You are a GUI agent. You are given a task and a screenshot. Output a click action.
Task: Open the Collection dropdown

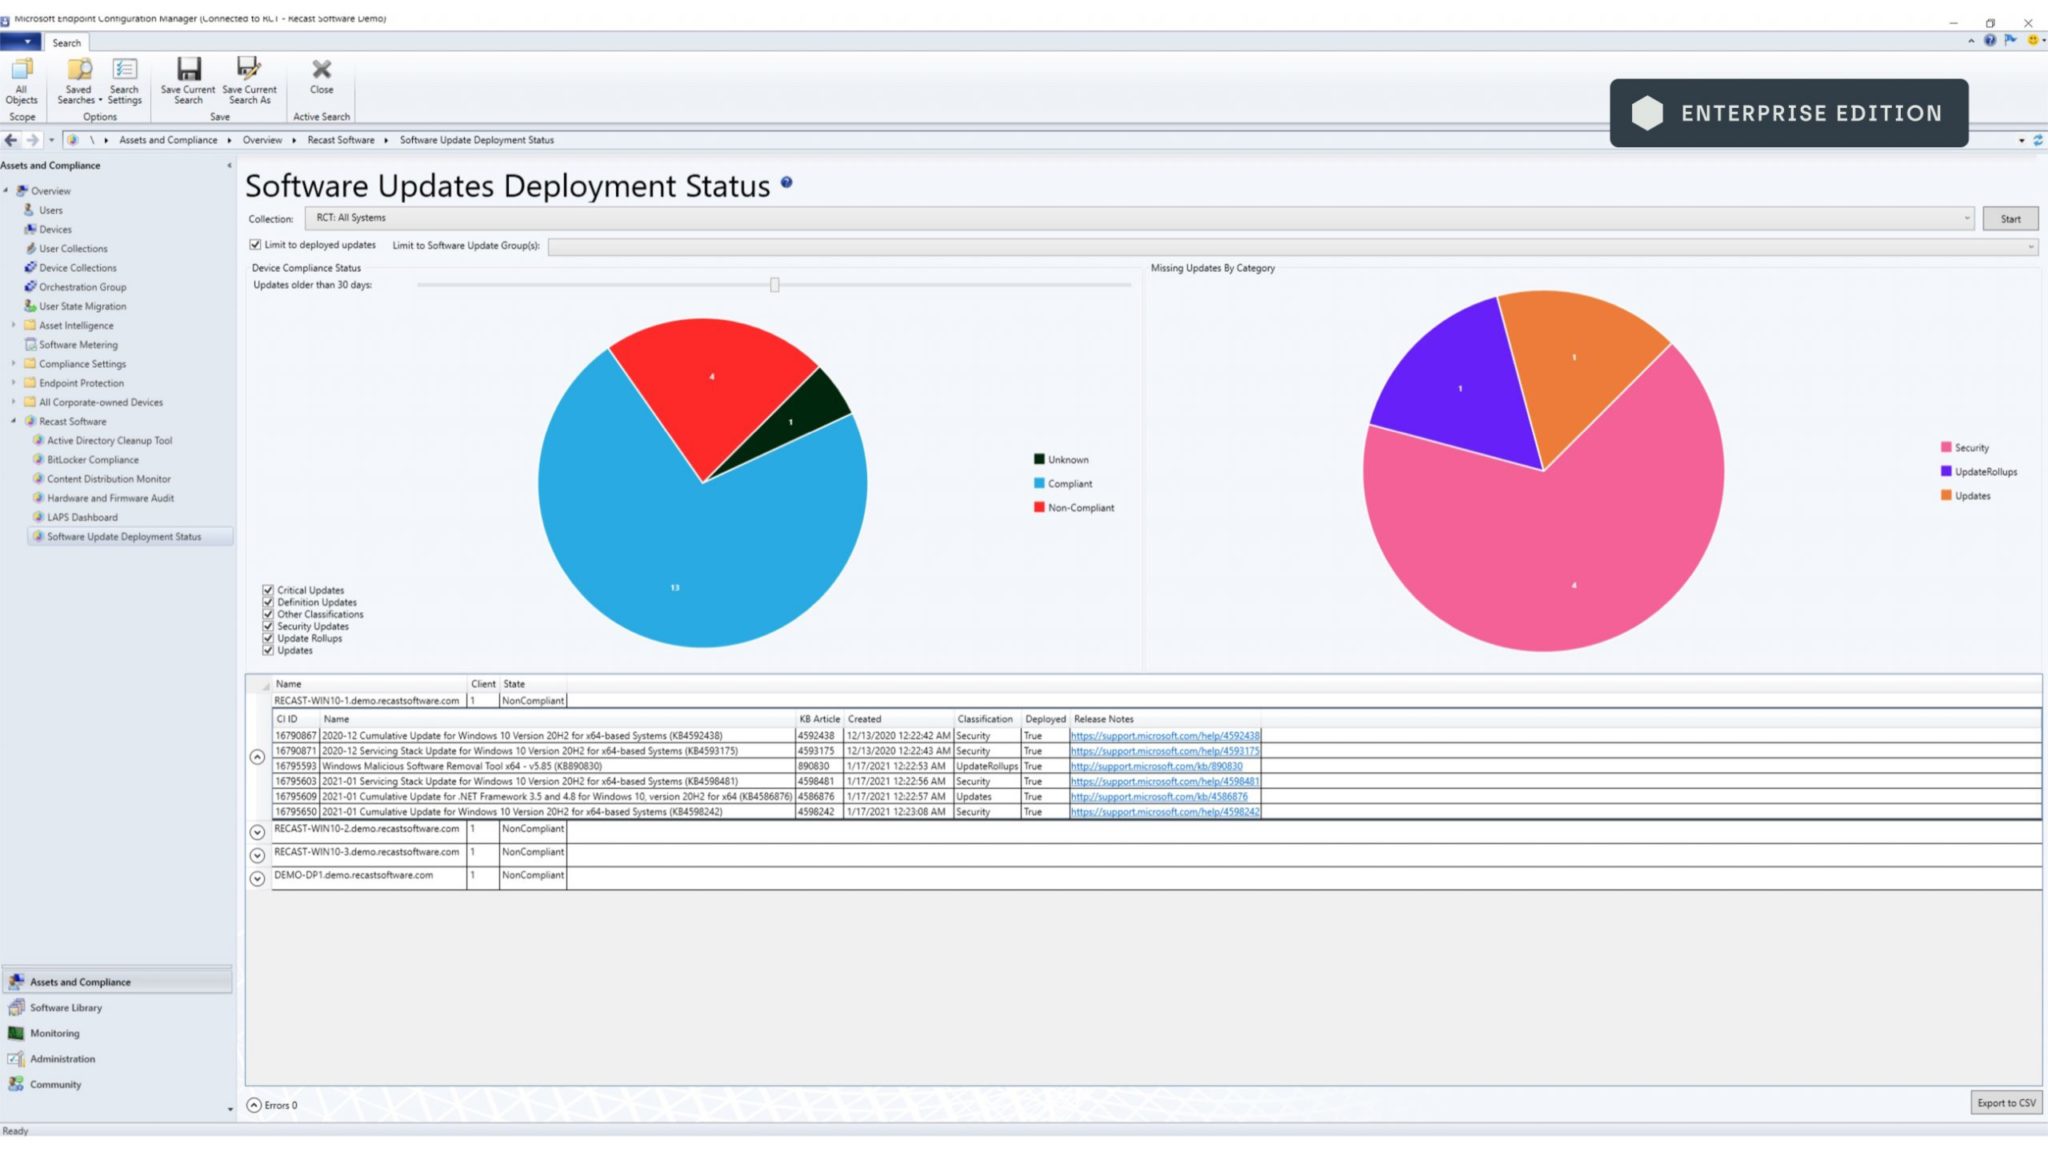click(x=1140, y=218)
